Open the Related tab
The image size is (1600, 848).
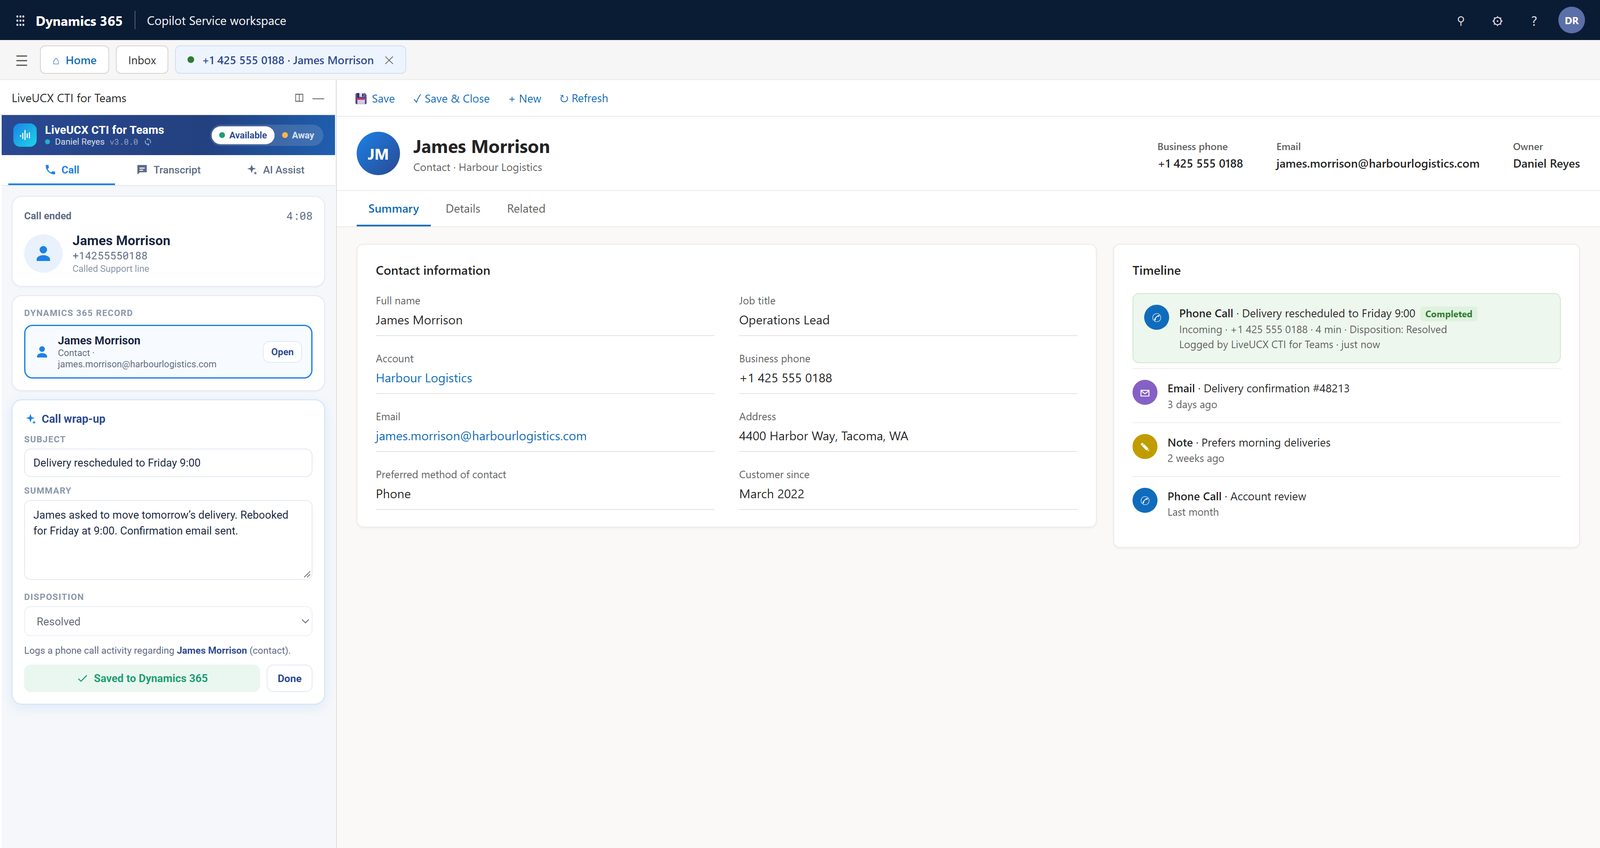(x=526, y=209)
